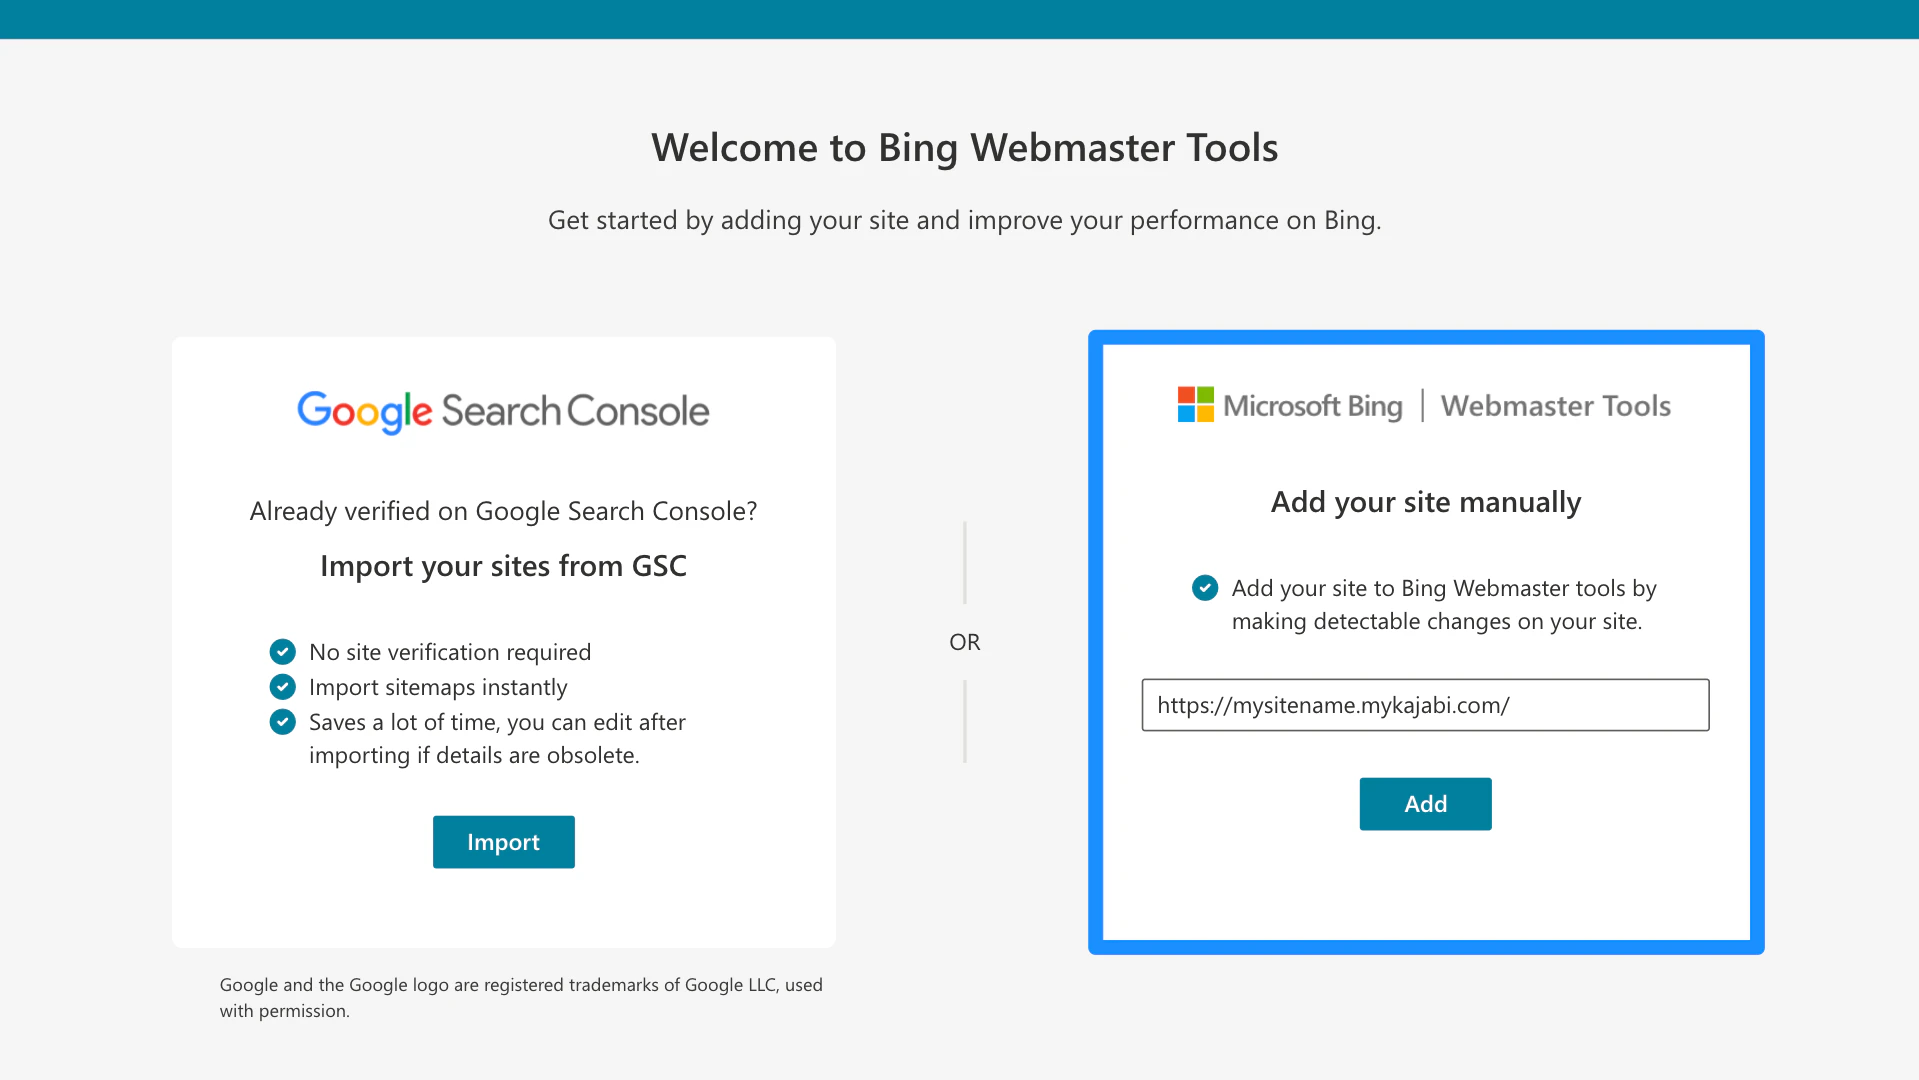Screen dimensions: 1919x1080
Task: Click the checkmark next to 'Import sitemaps instantly'
Action: coord(283,686)
